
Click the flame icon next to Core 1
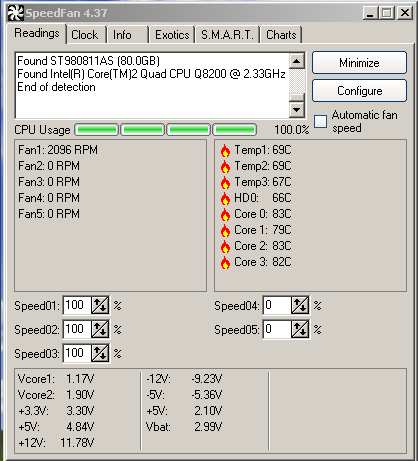(225, 230)
